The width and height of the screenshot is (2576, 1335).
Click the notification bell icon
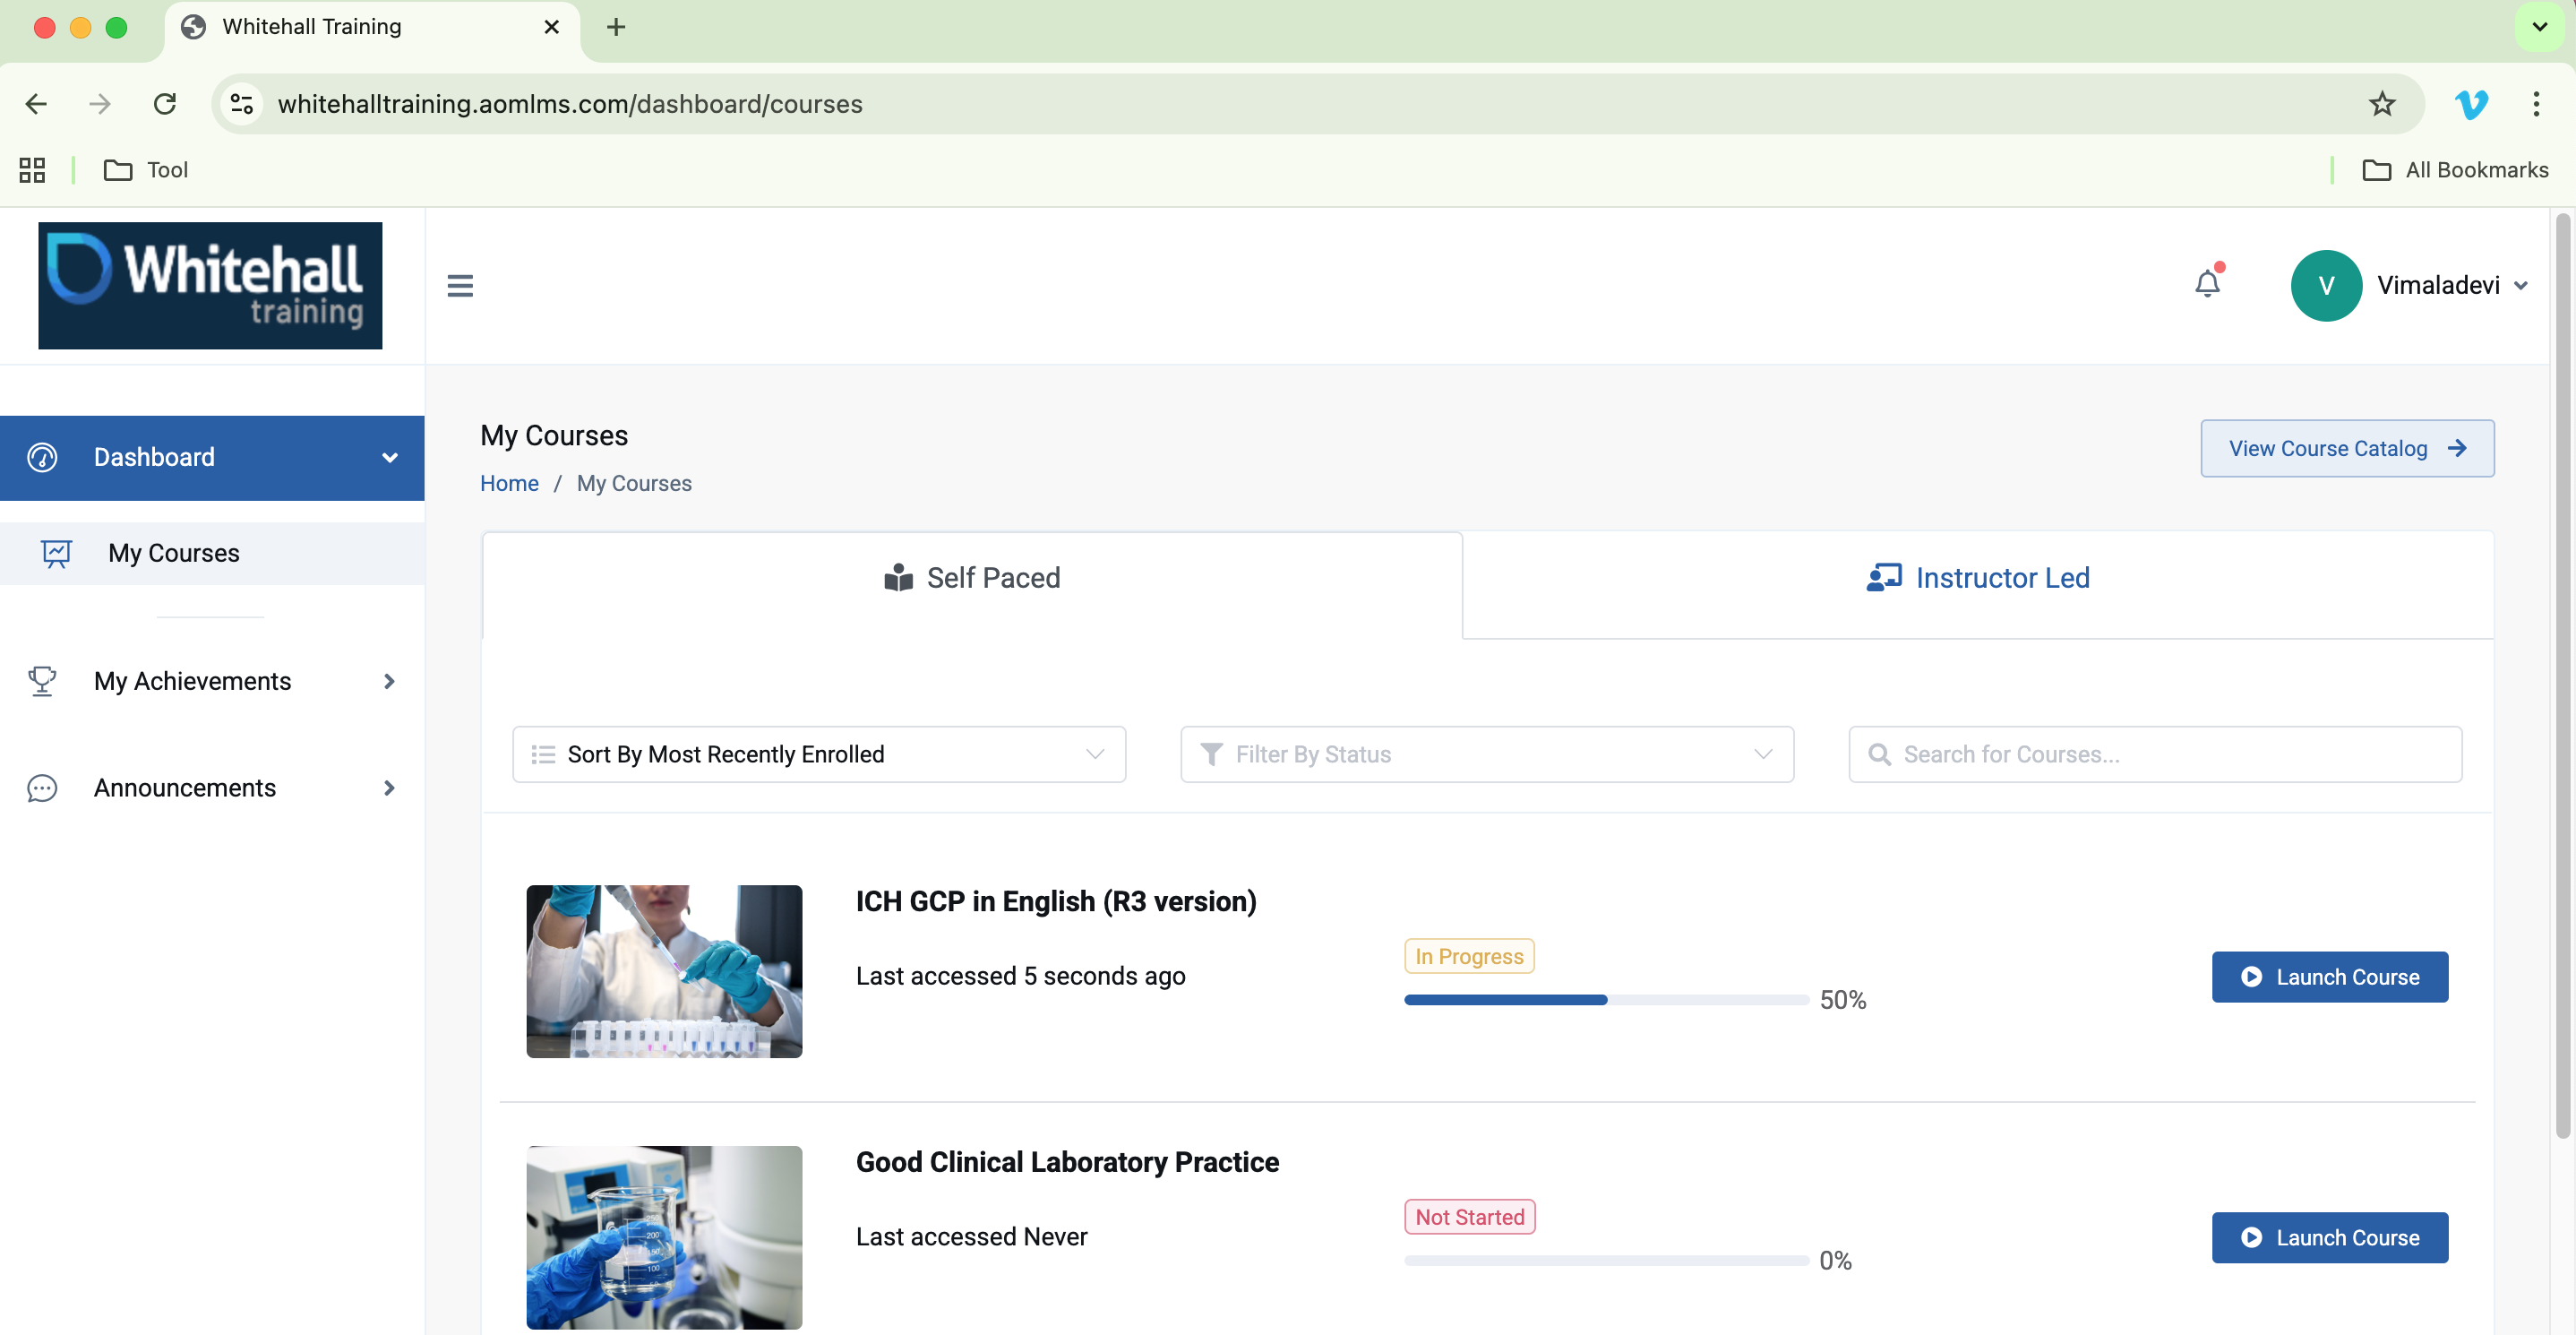coord(2207,285)
